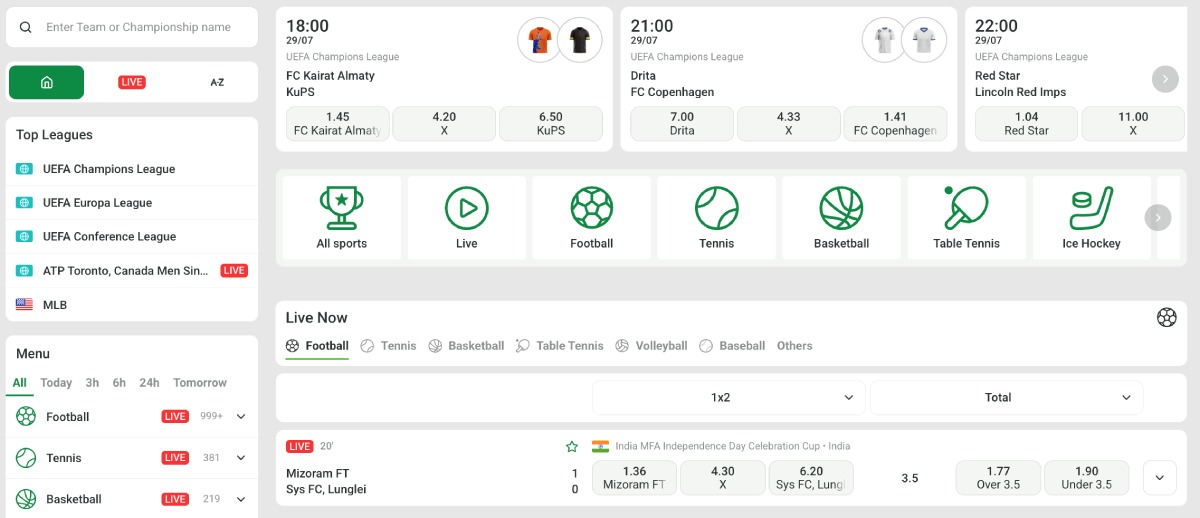This screenshot has height=518, width=1200.
Task: Click the green home icon button
Action: pyautogui.click(x=47, y=82)
